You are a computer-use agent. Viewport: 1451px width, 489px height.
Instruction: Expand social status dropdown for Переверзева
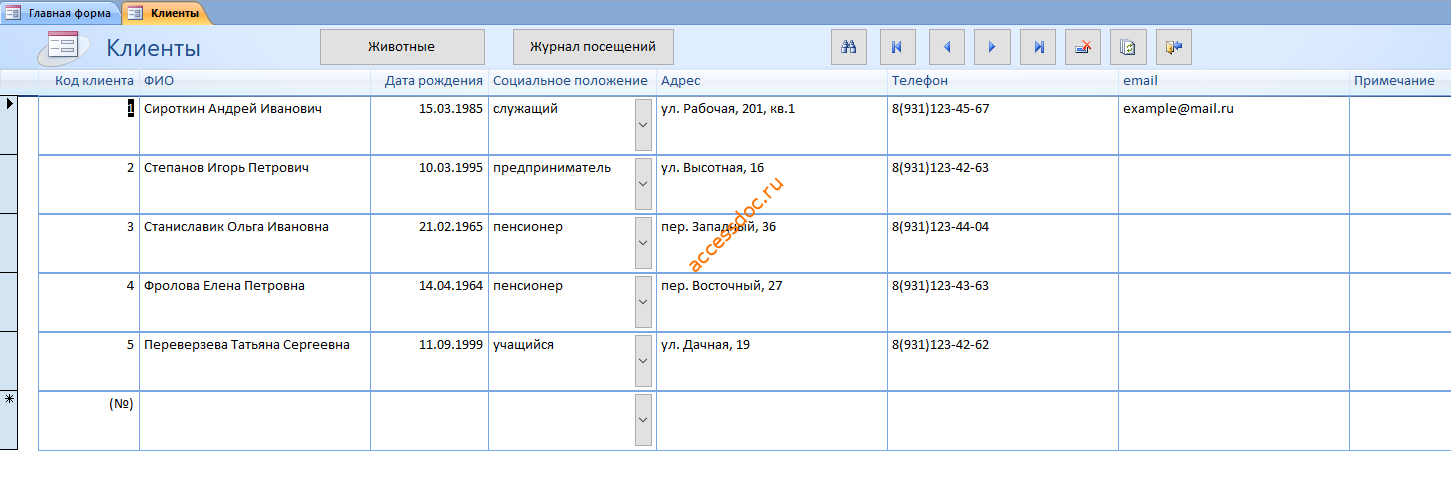pos(644,361)
